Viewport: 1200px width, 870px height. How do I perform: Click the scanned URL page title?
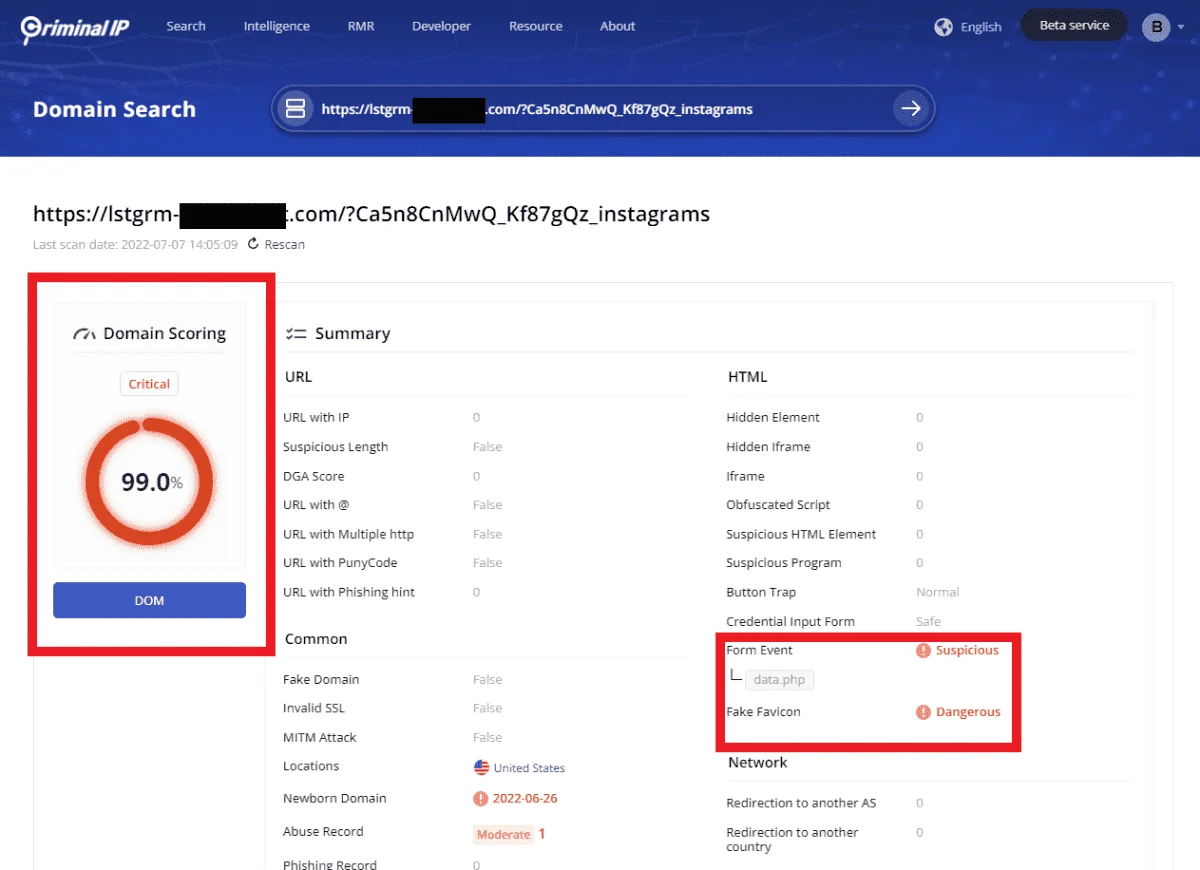pos(371,213)
